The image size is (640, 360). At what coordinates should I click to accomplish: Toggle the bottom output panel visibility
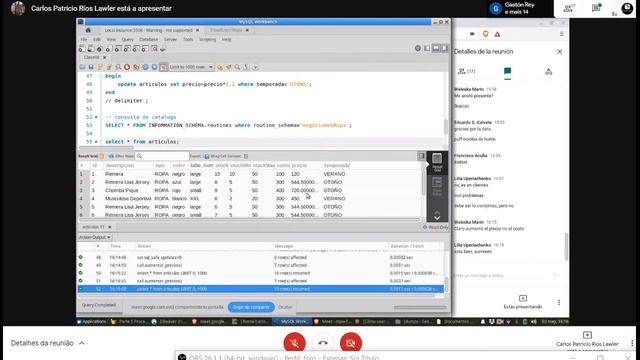tap(436, 48)
